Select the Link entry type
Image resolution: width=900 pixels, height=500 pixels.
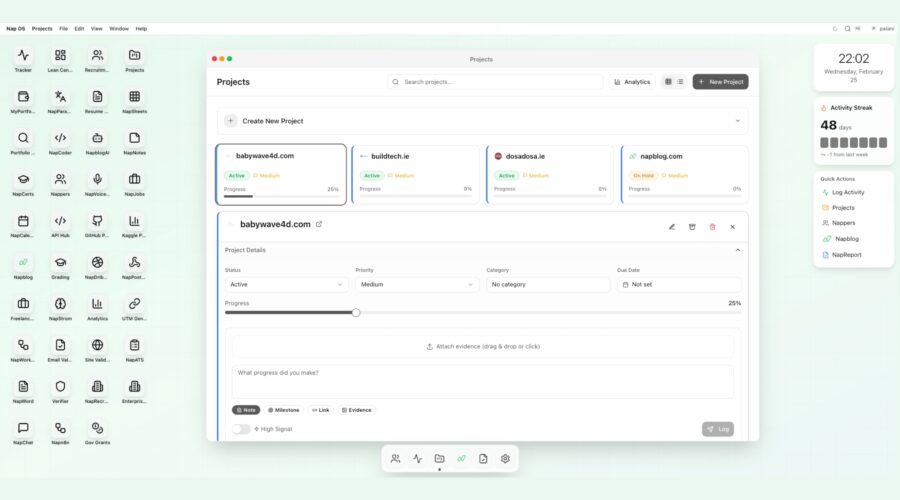320,410
